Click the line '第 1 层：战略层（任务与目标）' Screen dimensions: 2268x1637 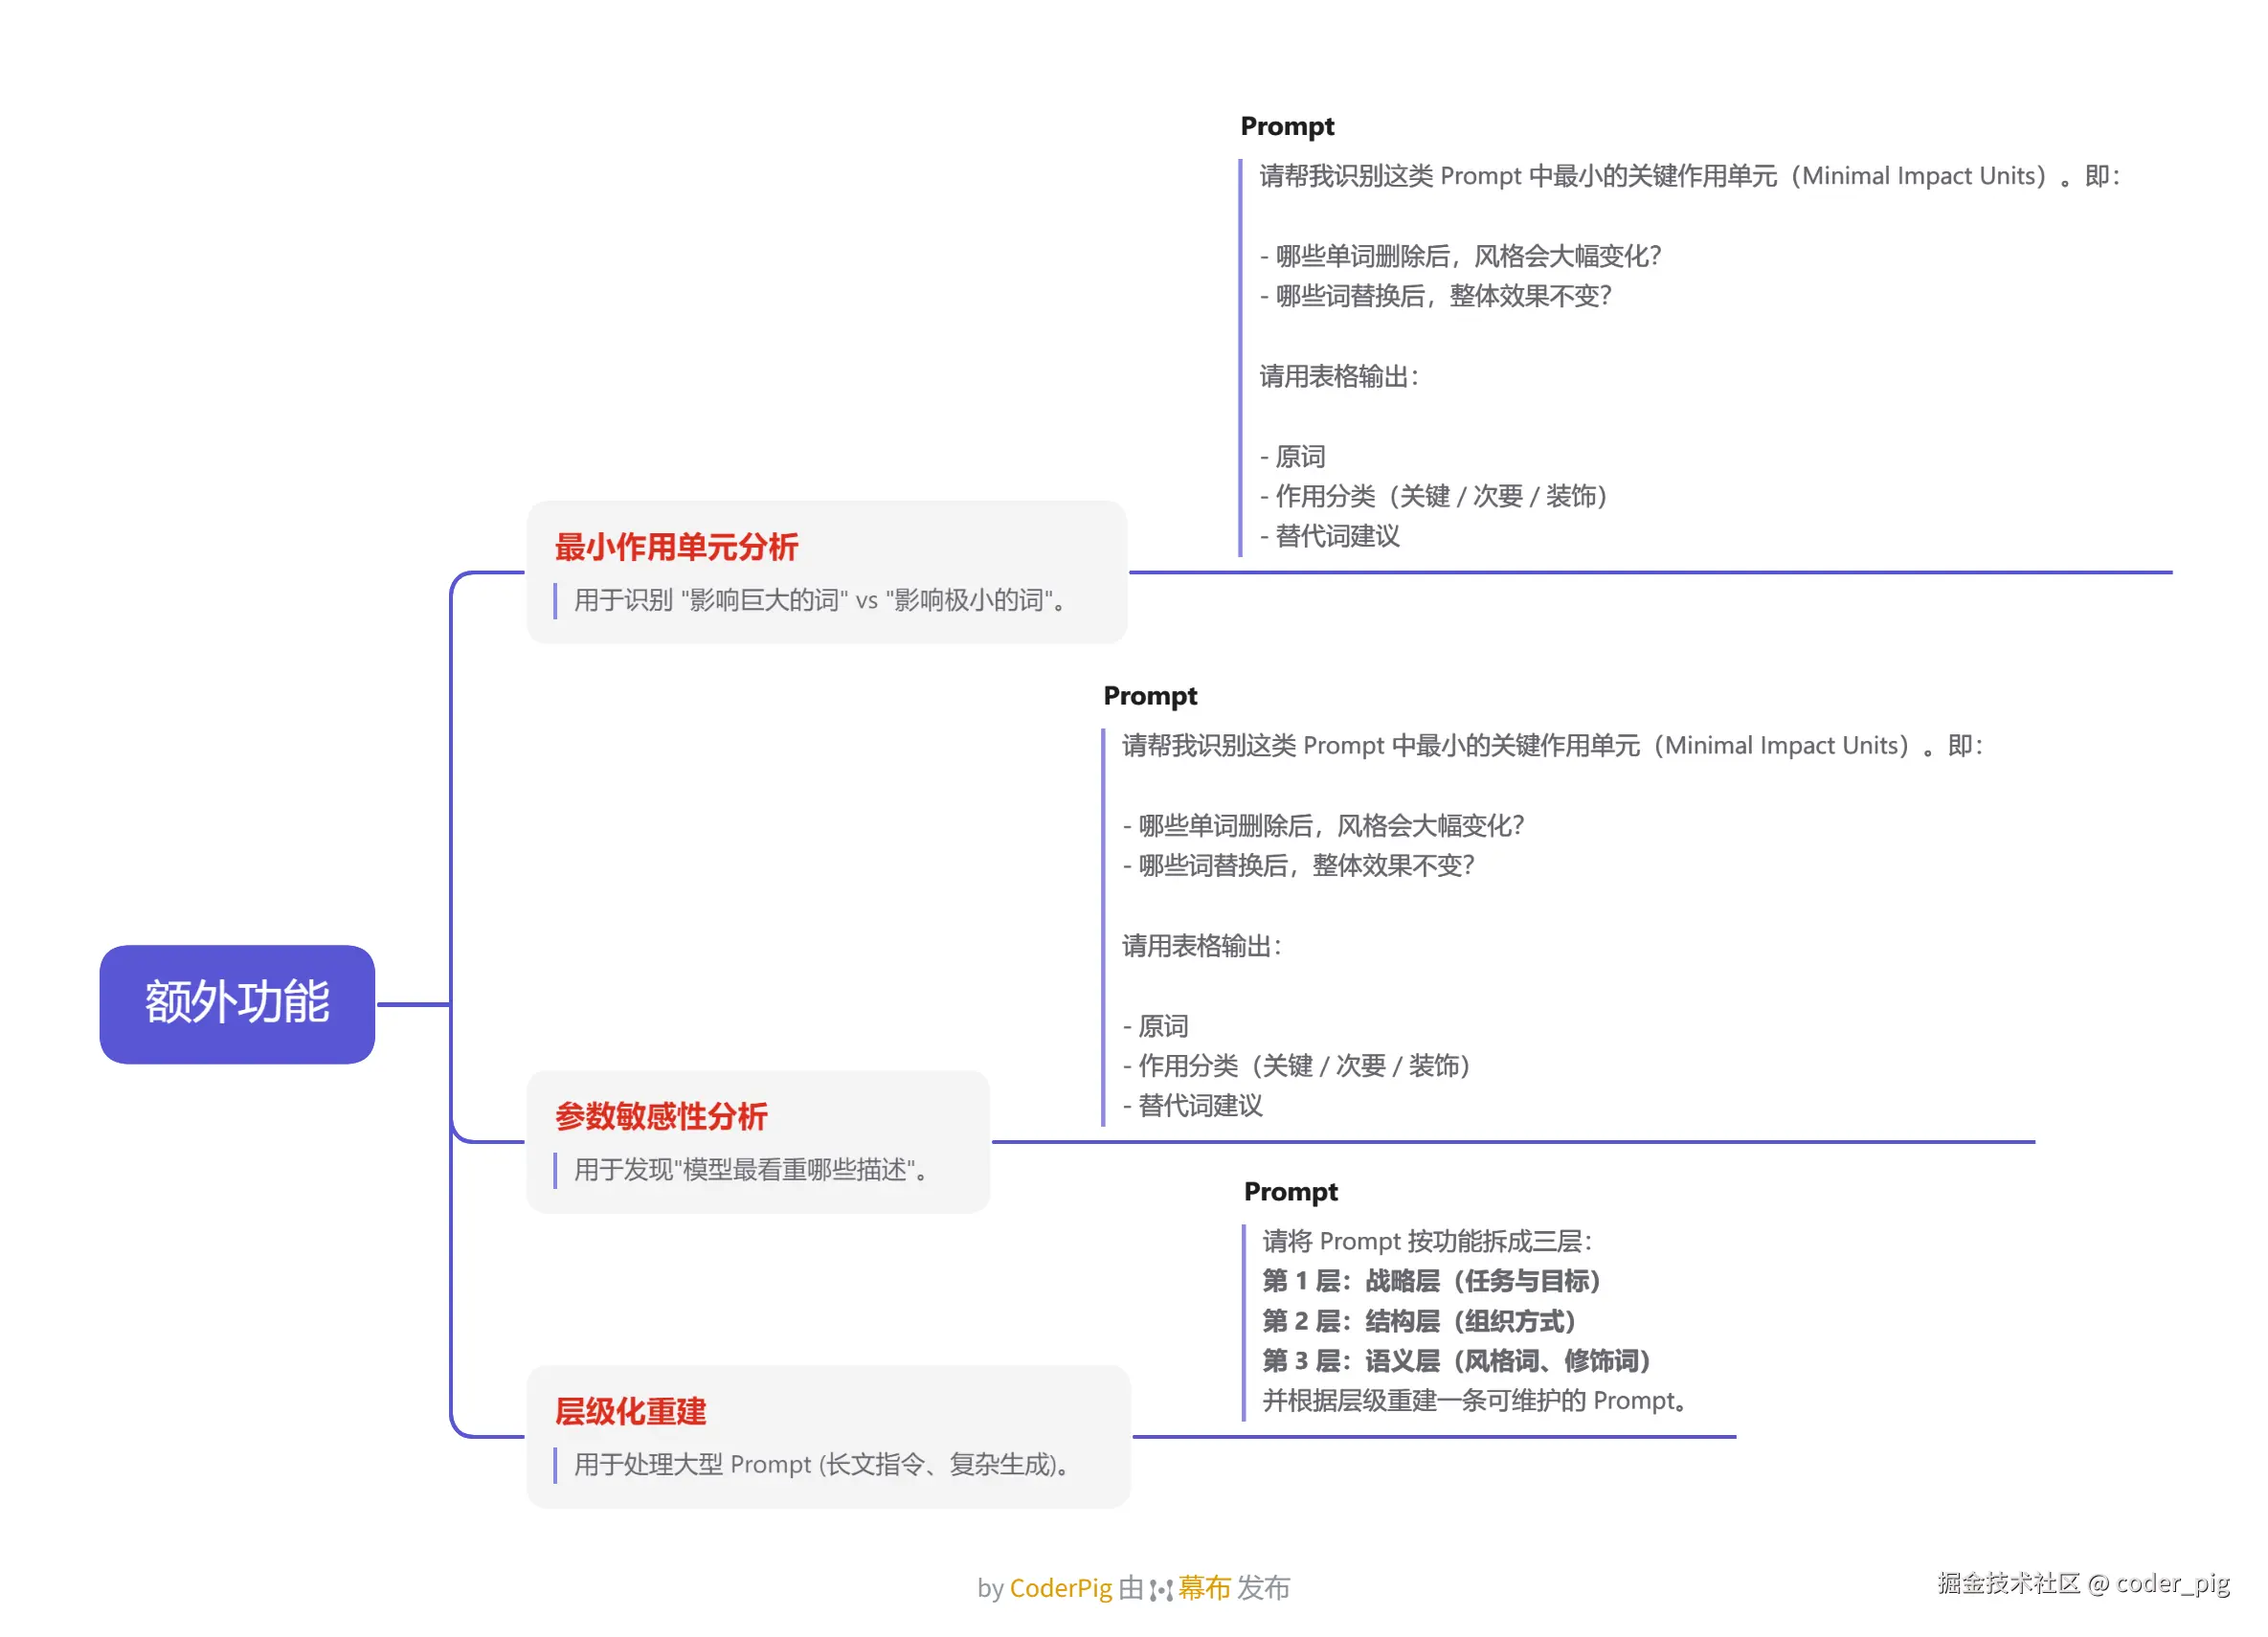1431,1281
